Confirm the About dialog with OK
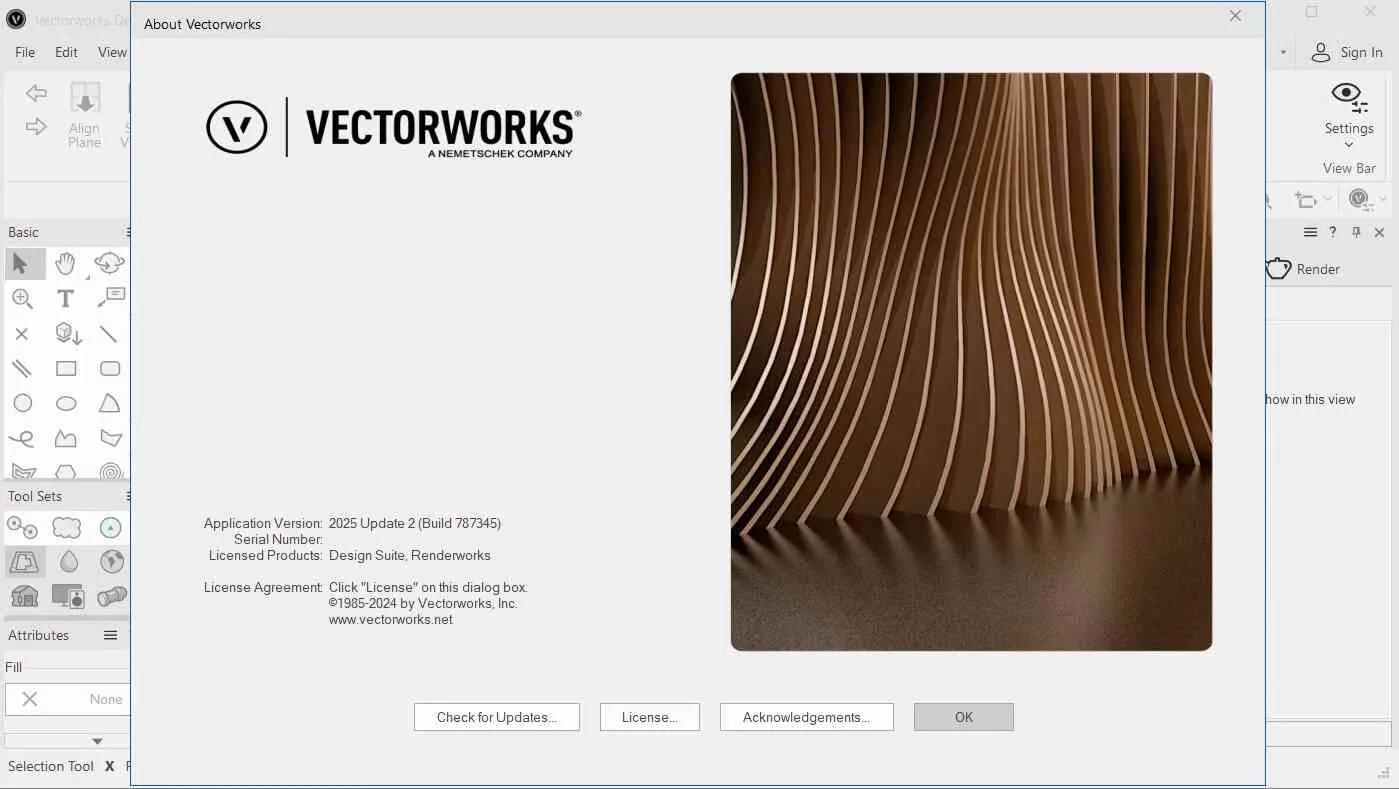1399x789 pixels. 964,717
